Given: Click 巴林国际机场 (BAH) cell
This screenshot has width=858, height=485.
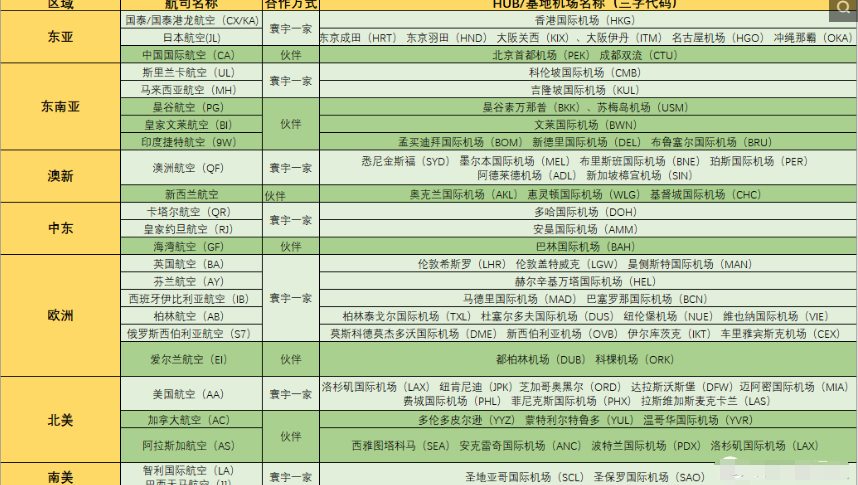Looking at the screenshot, I should coord(588,246).
